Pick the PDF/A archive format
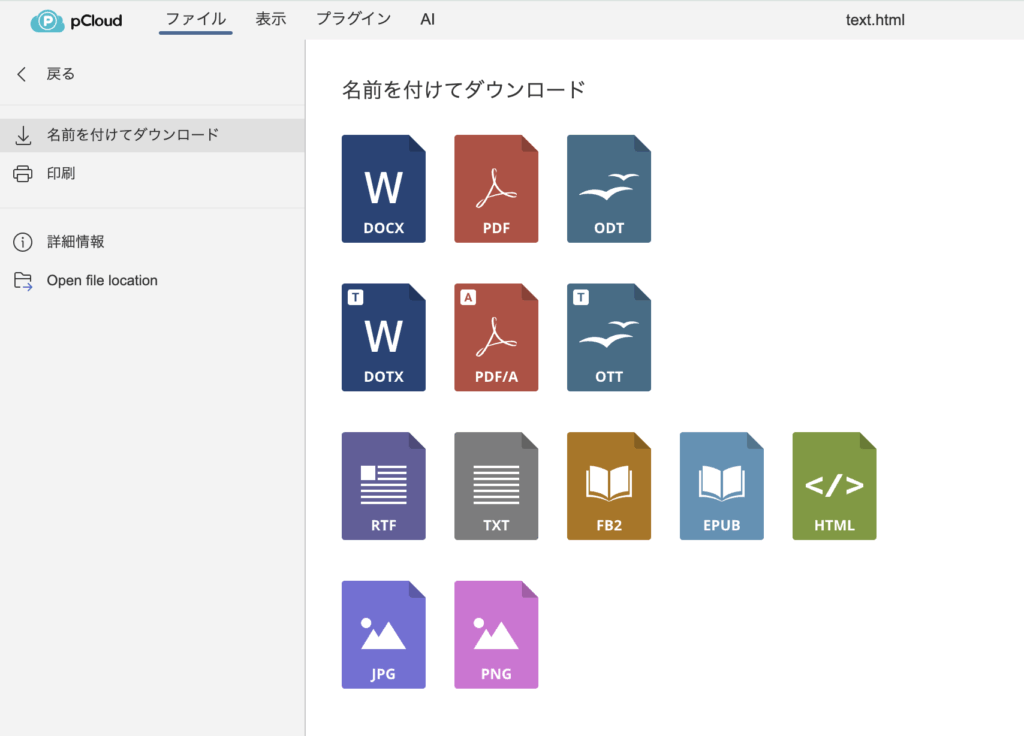 pyautogui.click(x=496, y=337)
